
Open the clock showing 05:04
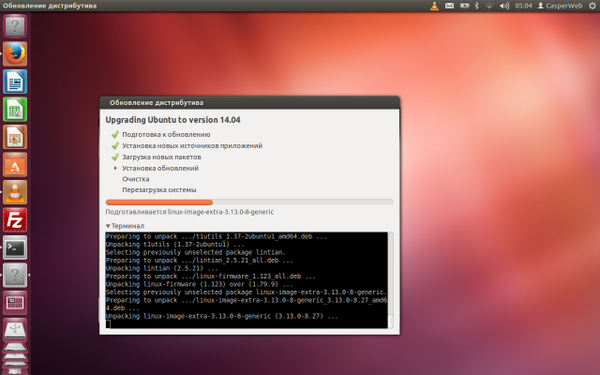click(x=523, y=6)
